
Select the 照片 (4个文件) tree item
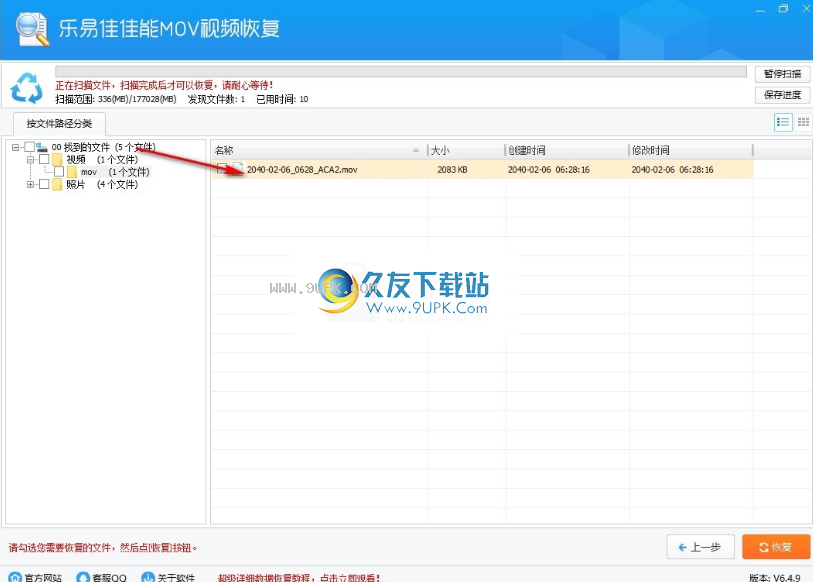[102, 184]
